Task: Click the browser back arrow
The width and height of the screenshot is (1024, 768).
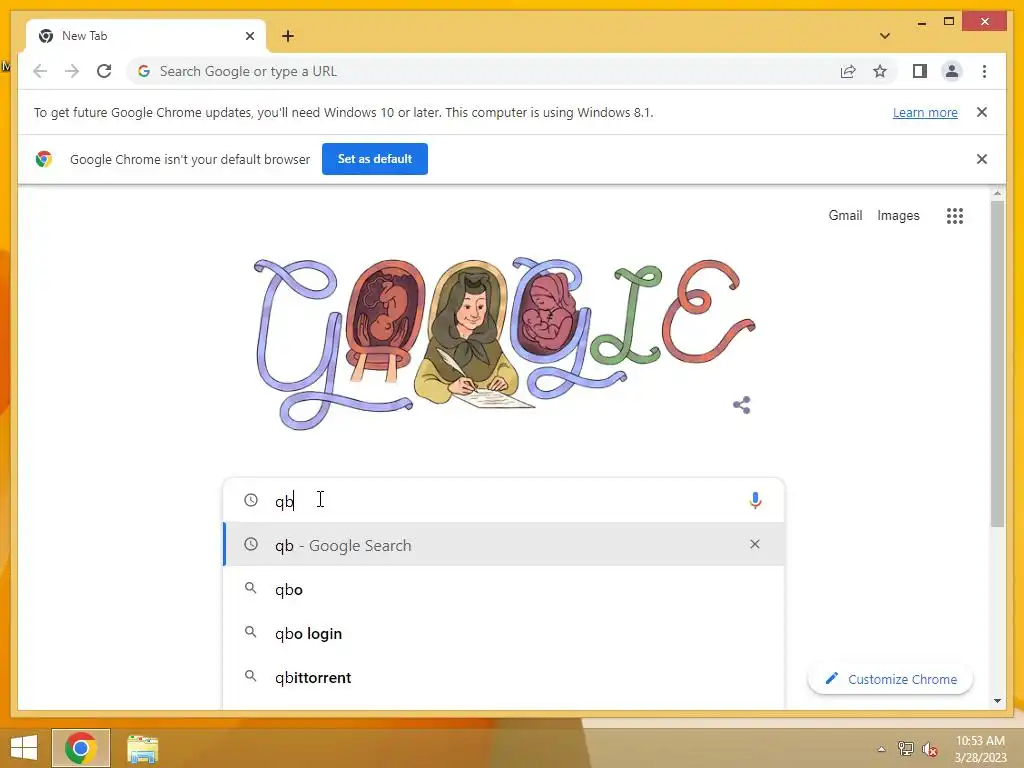Action: 40,71
